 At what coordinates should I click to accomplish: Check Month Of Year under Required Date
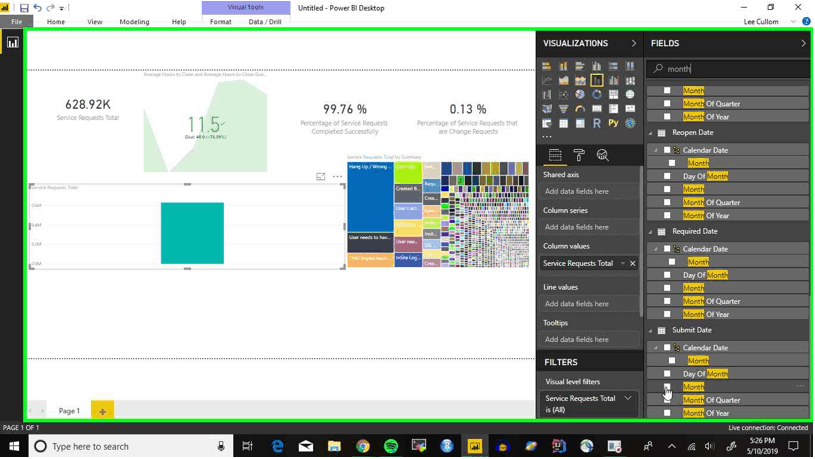click(x=667, y=314)
